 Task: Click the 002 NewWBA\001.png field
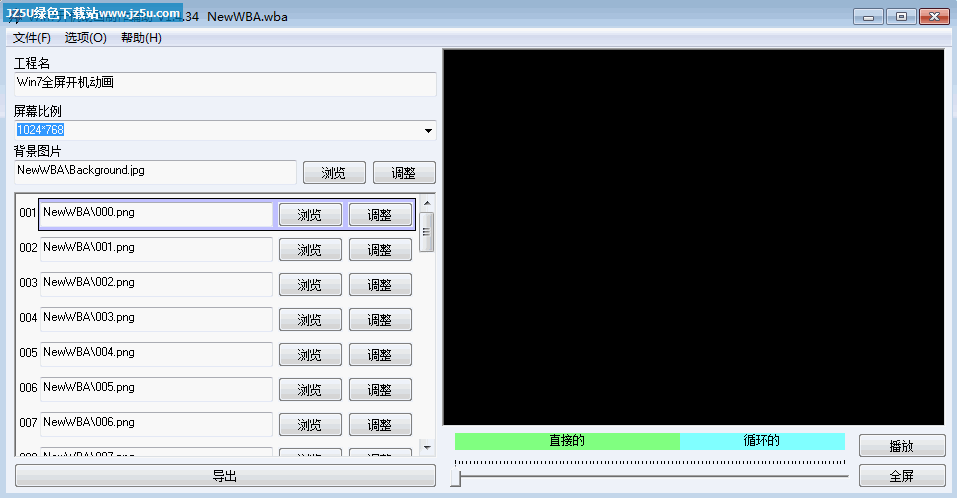[x=156, y=249]
